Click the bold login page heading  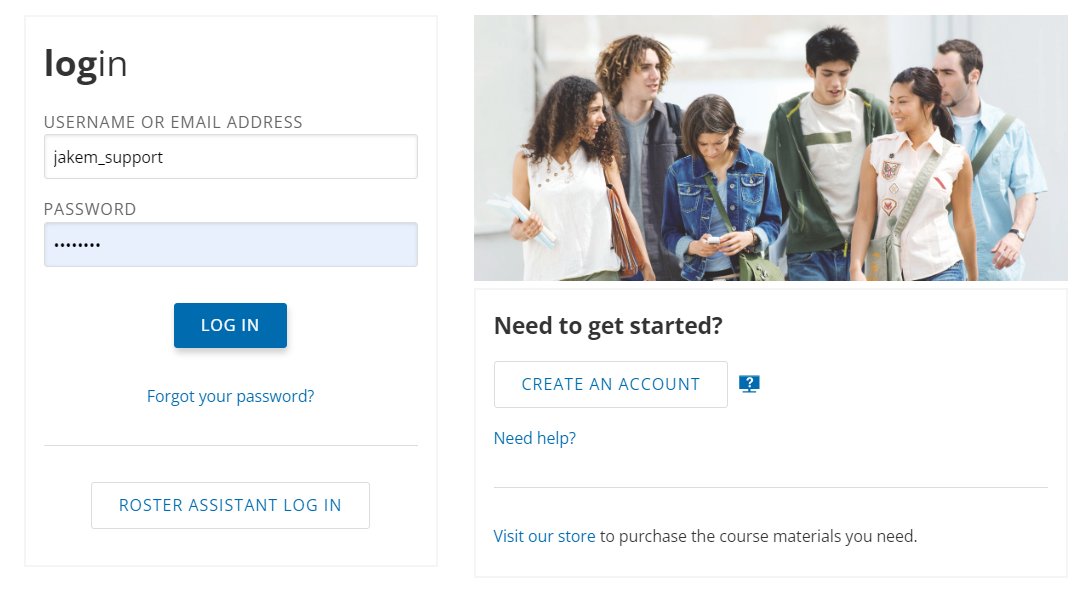[x=85, y=62]
